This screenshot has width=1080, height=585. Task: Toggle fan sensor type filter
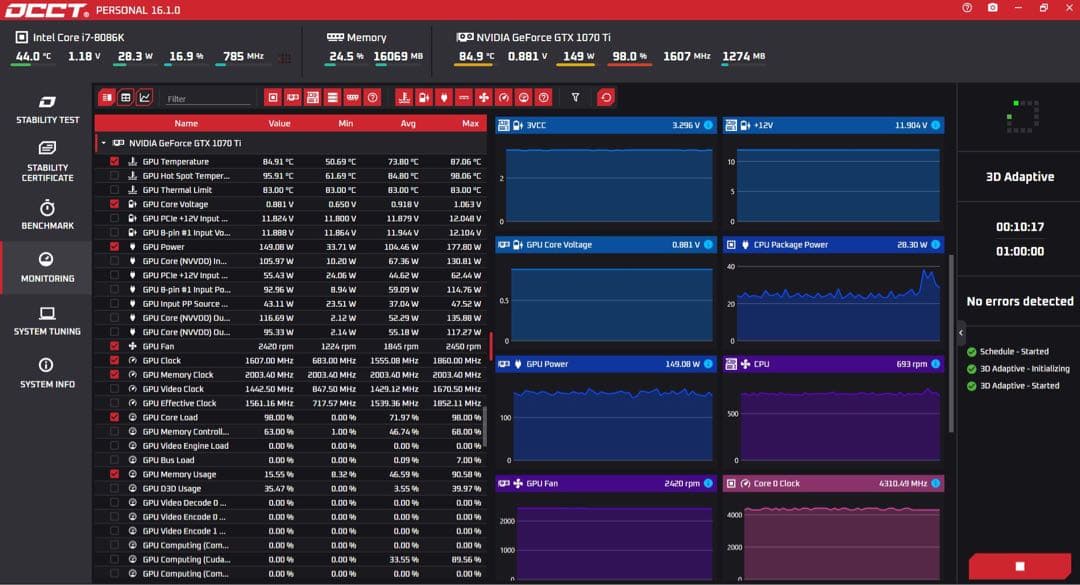(484, 98)
